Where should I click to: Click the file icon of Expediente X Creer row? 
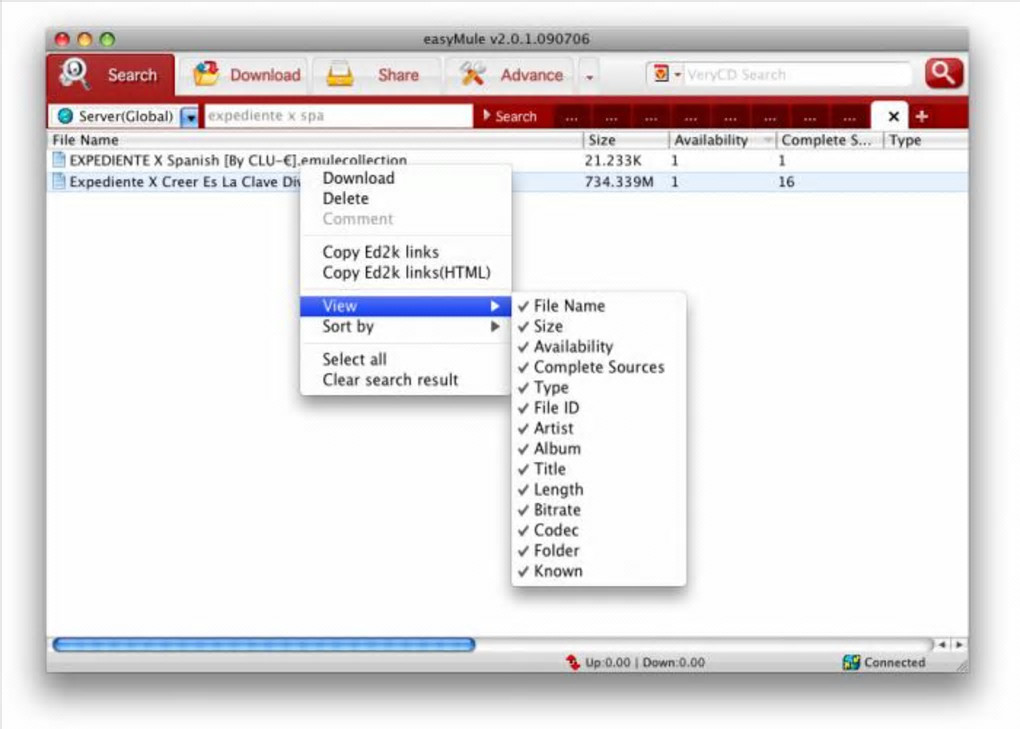click(x=59, y=181)
